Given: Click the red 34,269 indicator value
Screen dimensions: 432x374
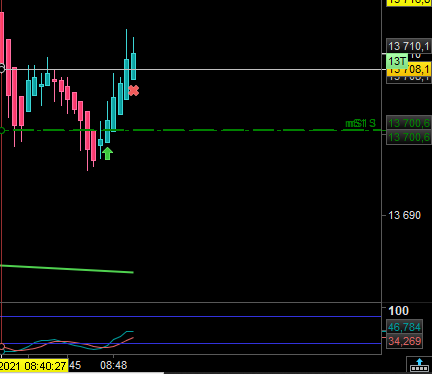Looking at the screenshot, I should [404, 341].
